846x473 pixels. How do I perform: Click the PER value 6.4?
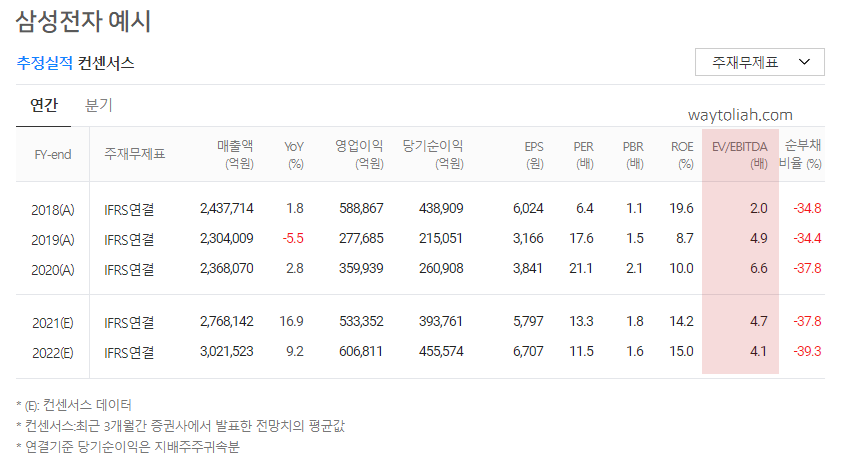[x=585, y=208]
